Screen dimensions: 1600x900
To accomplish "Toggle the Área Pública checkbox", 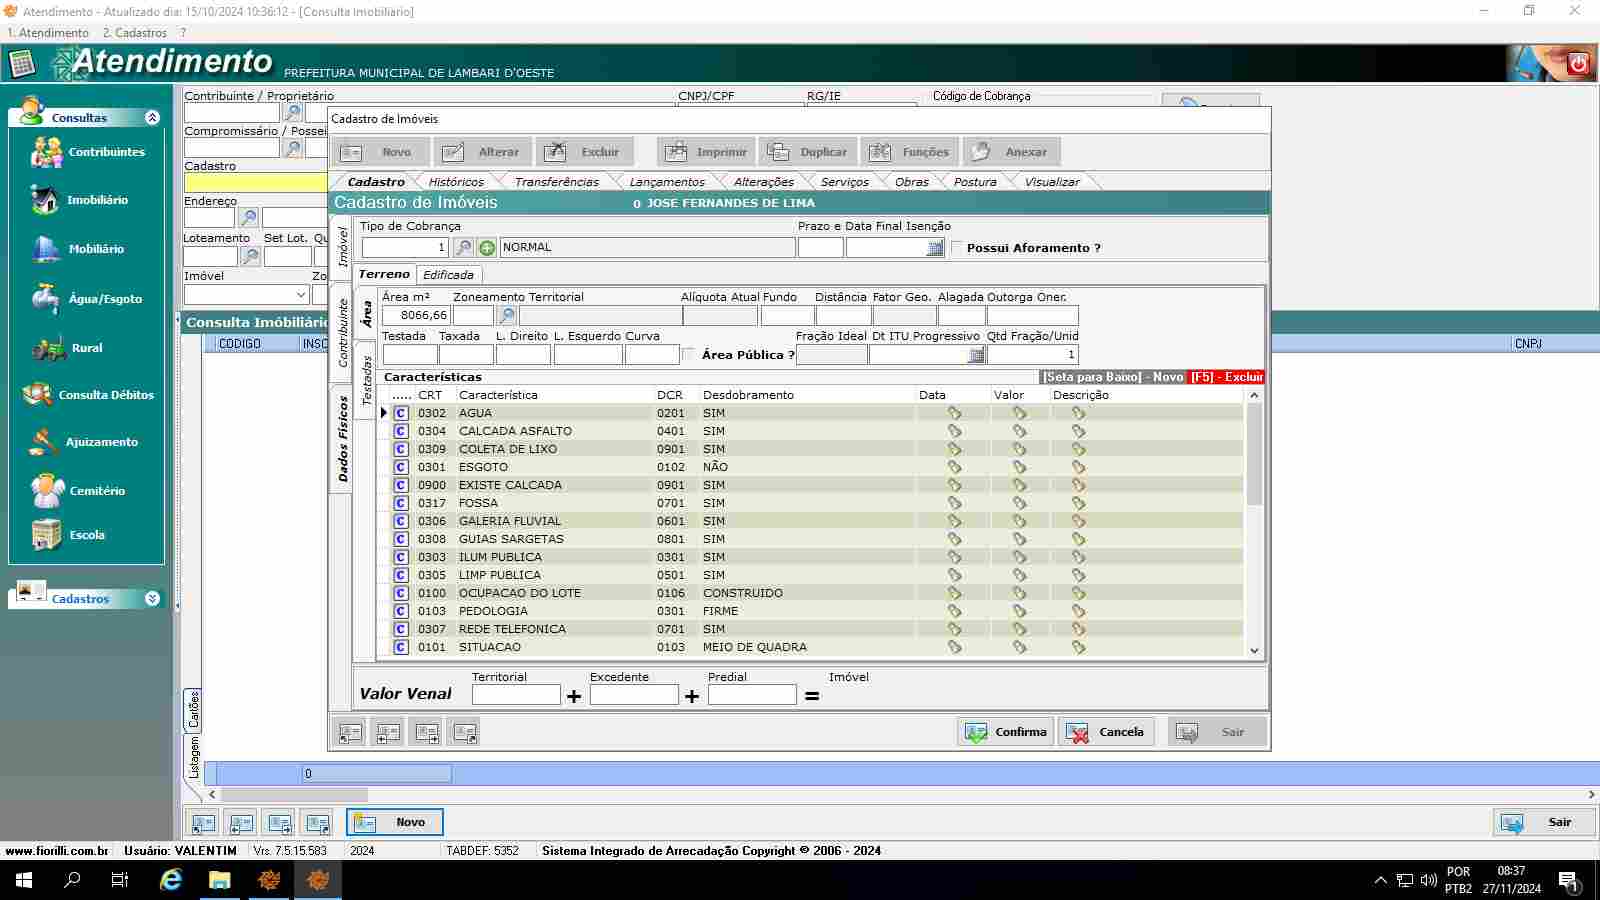I will (688, 355).
